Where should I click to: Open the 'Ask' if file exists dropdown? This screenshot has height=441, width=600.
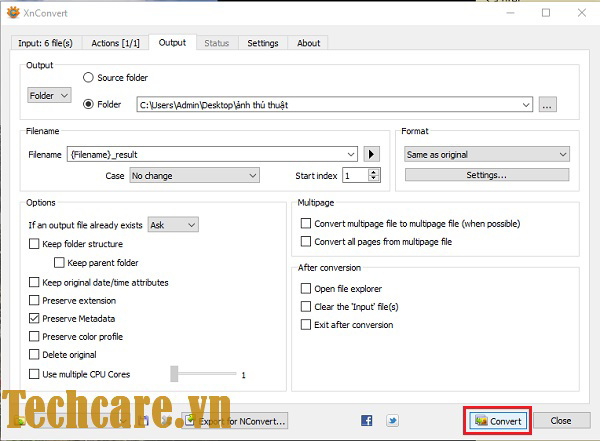click(x=173, y=225)
